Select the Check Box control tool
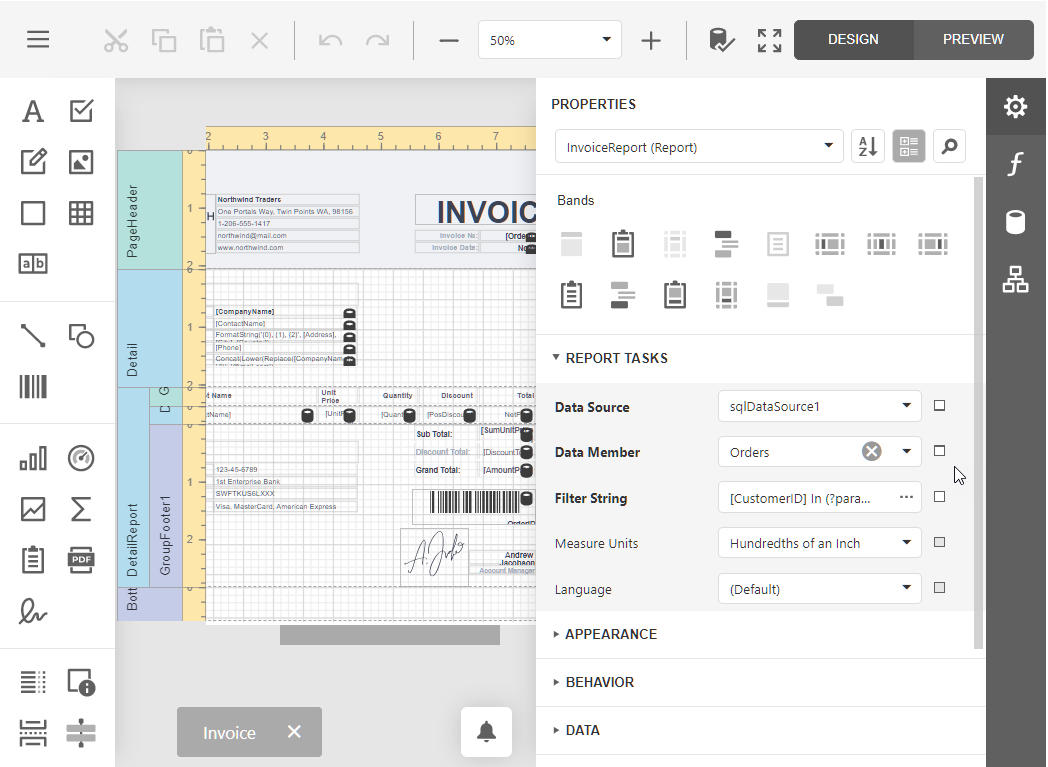Viewport: 1048px width, 767px height. pyautogui.click(x=81, y=111)
